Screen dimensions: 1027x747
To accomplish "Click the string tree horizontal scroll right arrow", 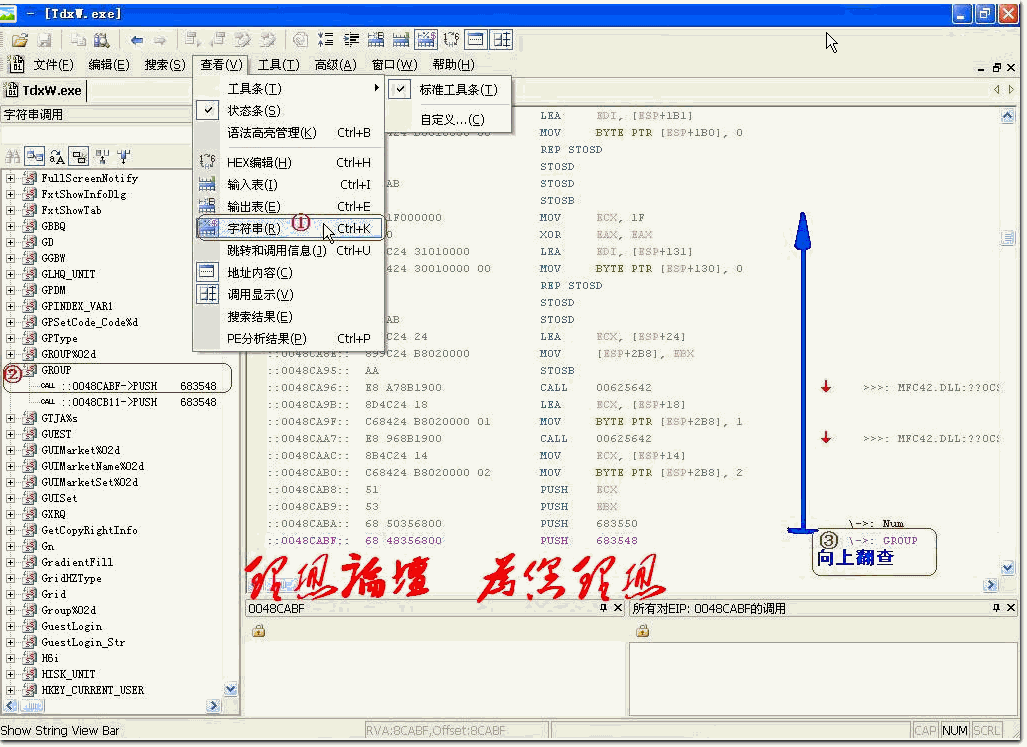I will [x=214, y=705].
